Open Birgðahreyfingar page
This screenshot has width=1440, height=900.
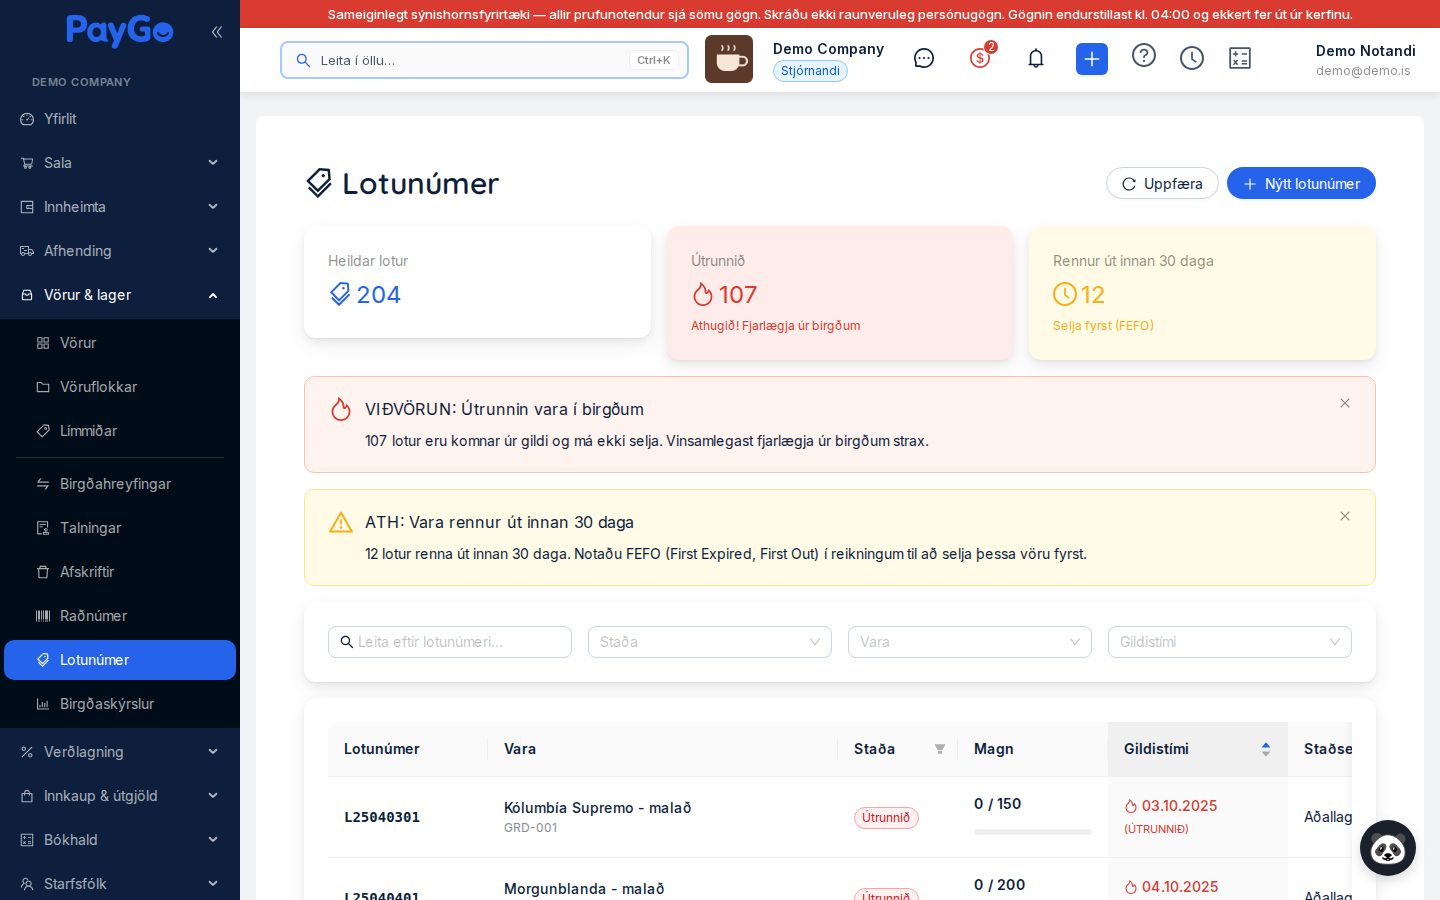120,484
